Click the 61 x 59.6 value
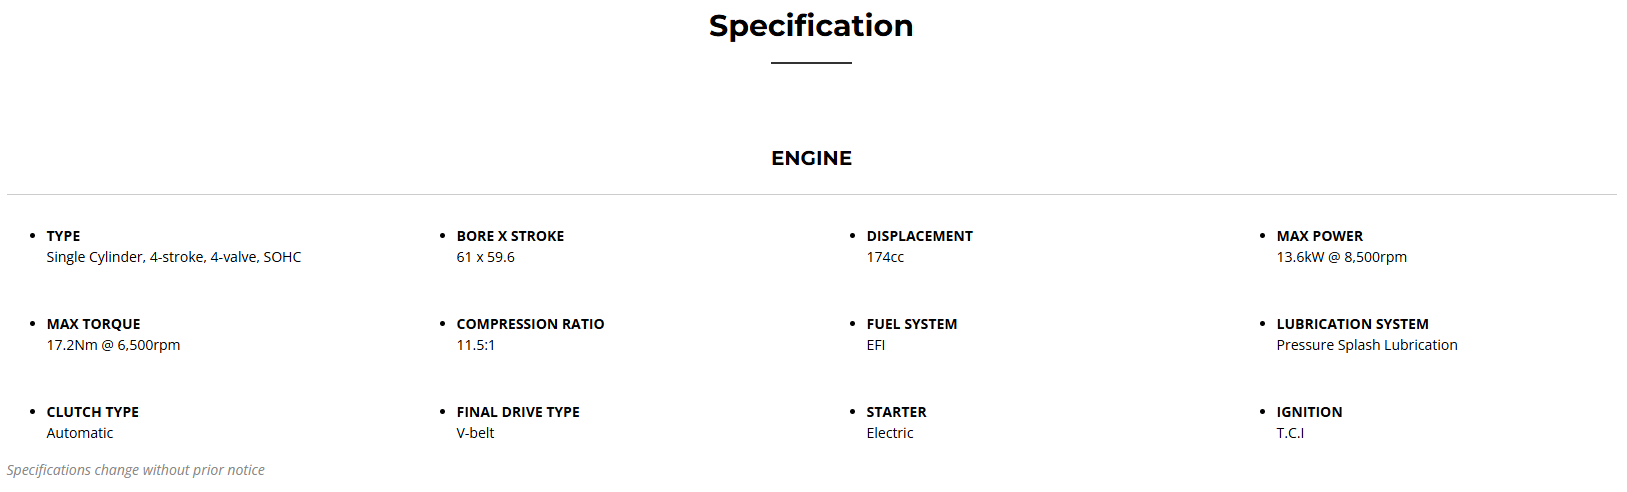Screen dimensions: 1627x492 (485, 257)
